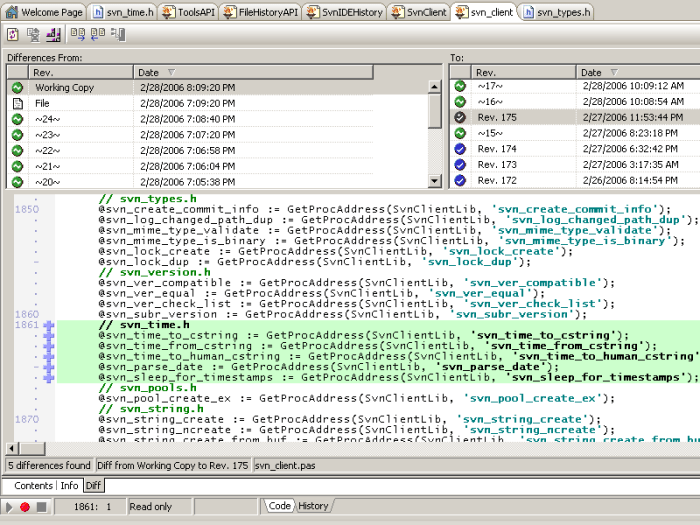Sort To list by Rev. column header
This screenshot has height=525, width=700.
click(523, 72)
